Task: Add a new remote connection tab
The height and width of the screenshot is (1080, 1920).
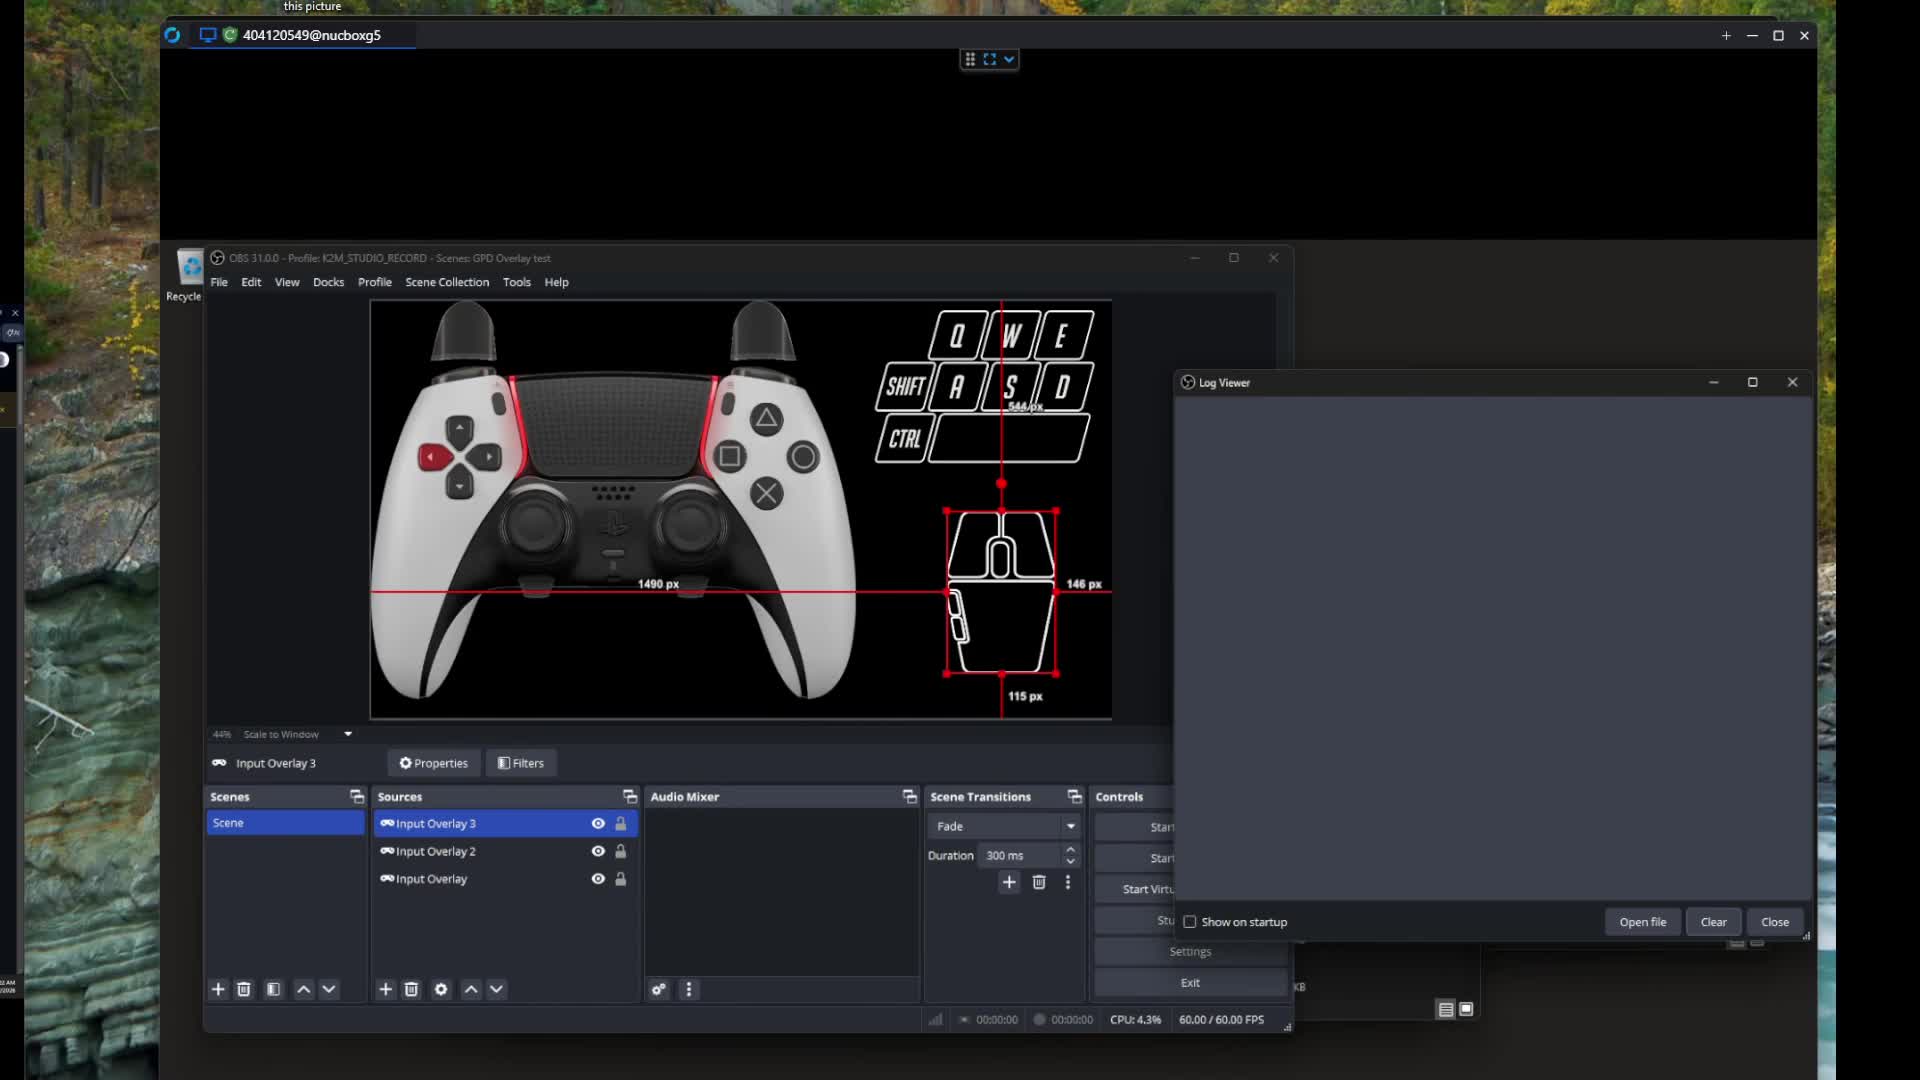Action: point(1726,36)
